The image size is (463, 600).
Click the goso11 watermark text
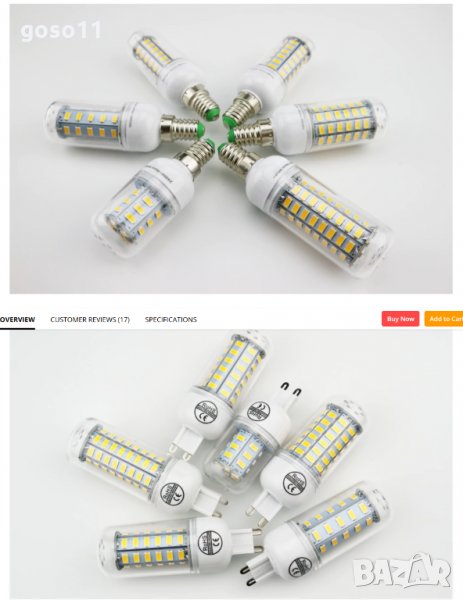click(x=61, y=31)
